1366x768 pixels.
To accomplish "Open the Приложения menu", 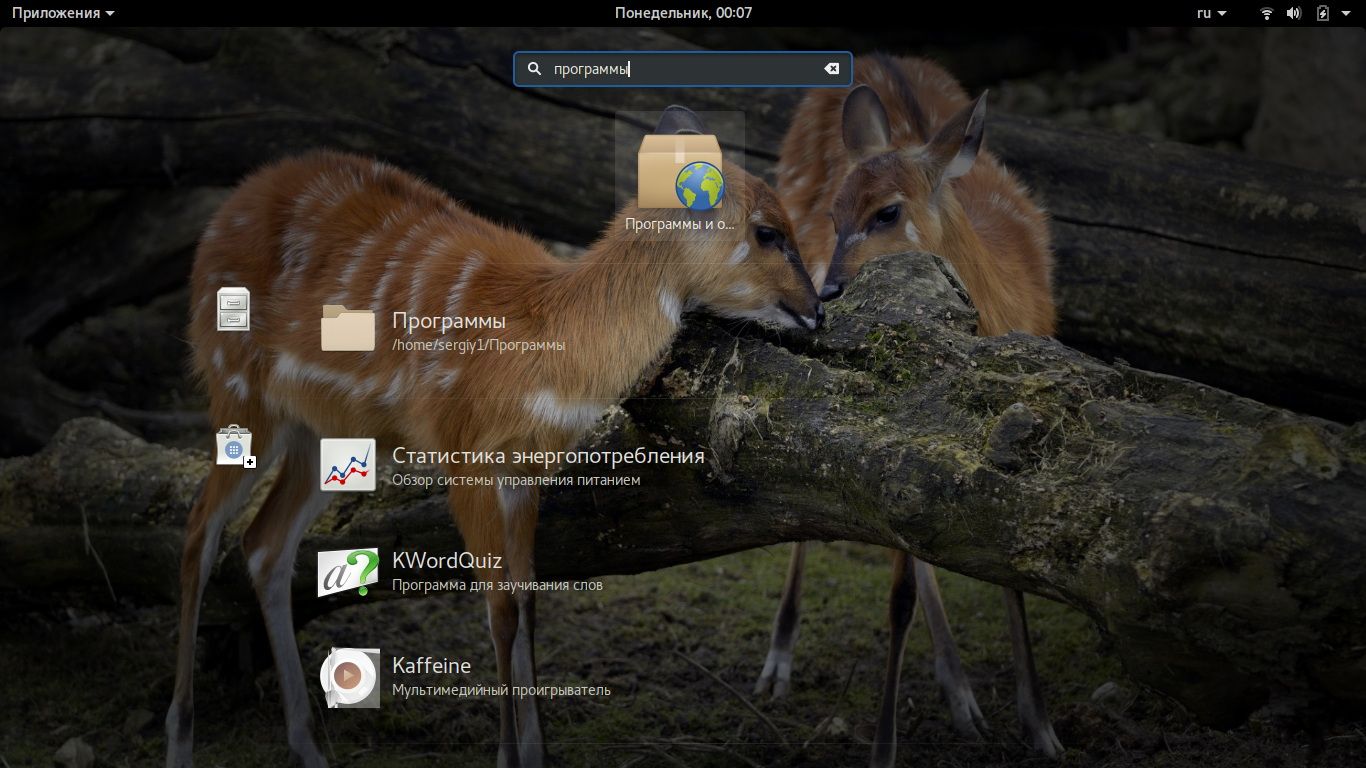I will point(63,13).
